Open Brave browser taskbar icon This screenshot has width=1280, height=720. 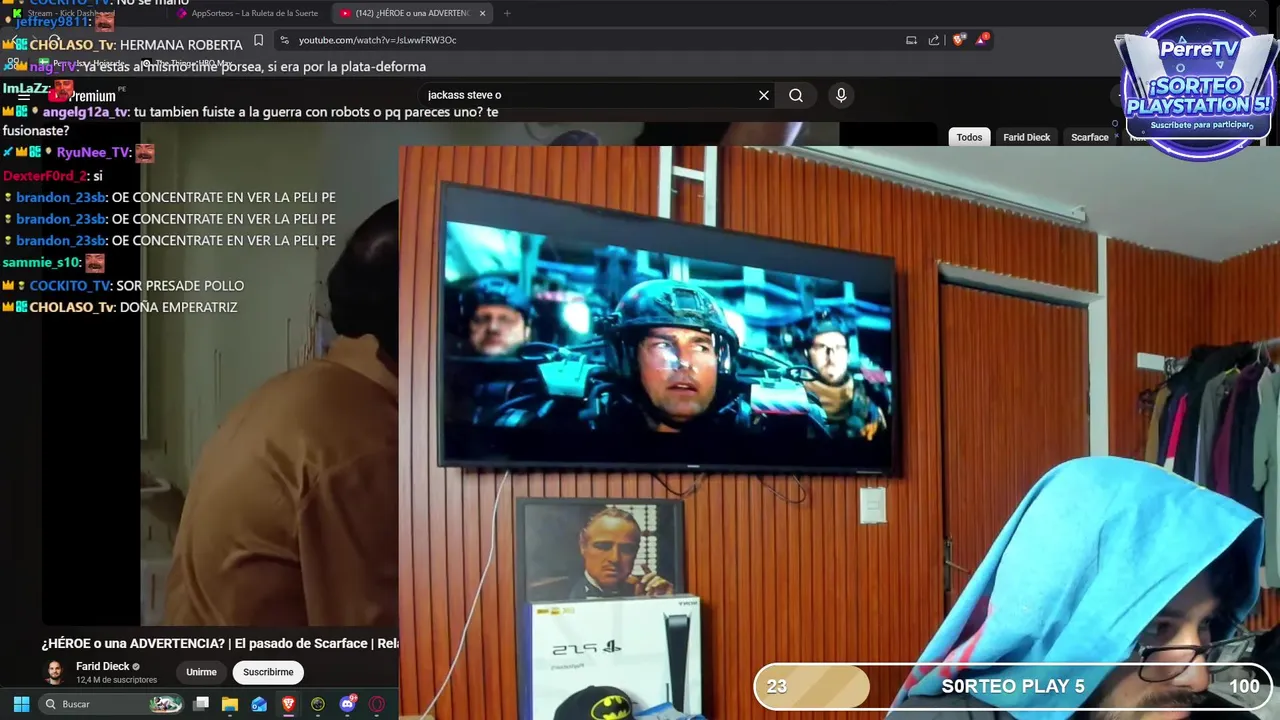[289, 704]
